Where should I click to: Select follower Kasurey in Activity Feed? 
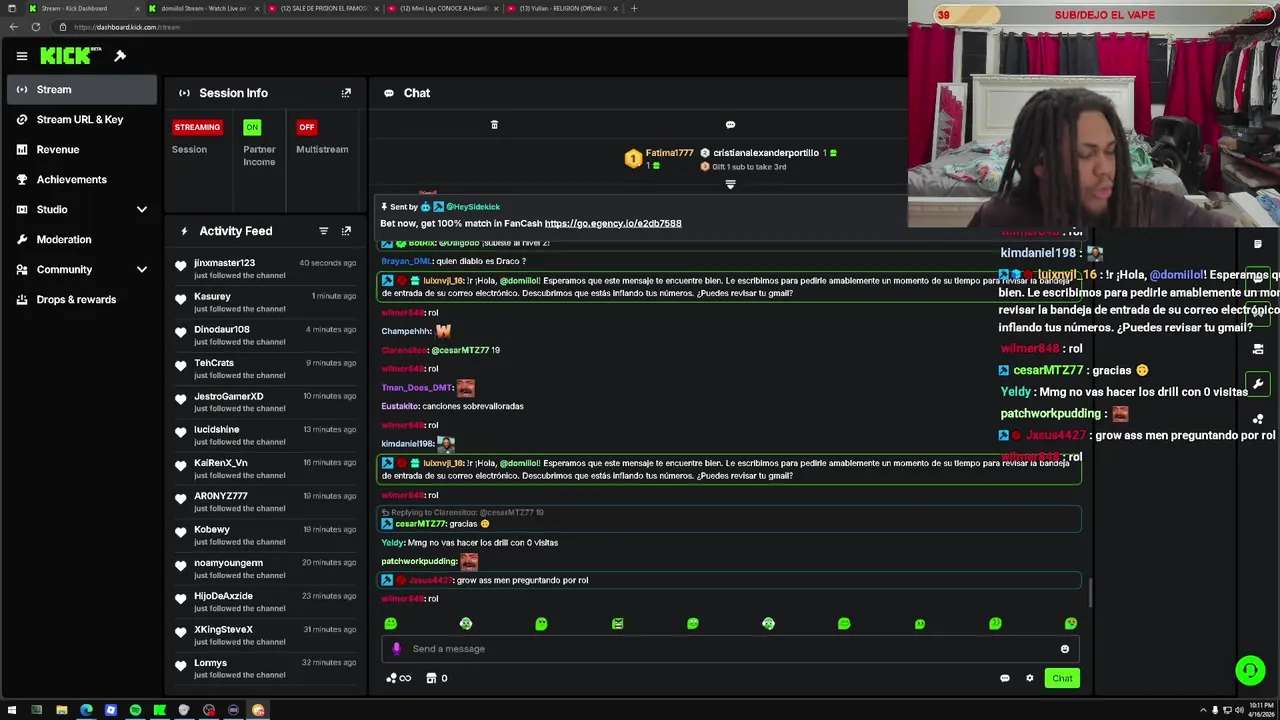212,297
